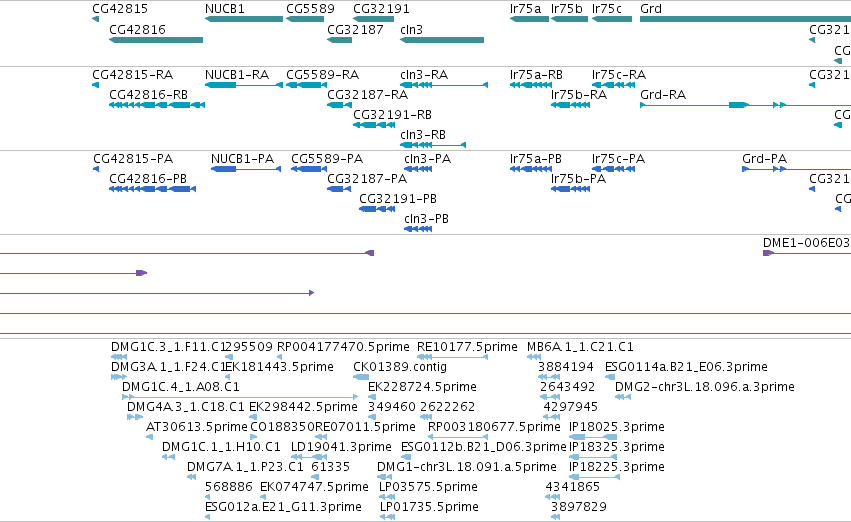This screenshot has height=522, width=851.
Task: Click the DMG1C.3_1.F11.C1 label
Action: coord(168,347)
